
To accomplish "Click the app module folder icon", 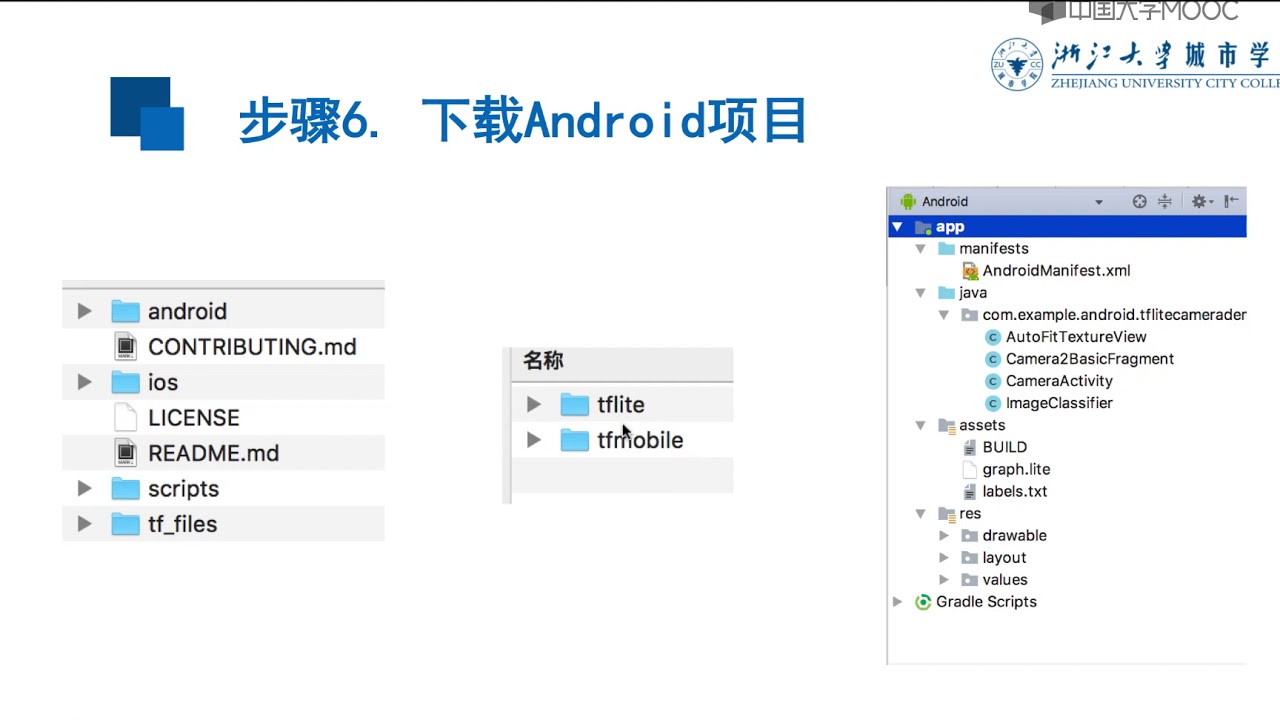I will tap(923, 227).
